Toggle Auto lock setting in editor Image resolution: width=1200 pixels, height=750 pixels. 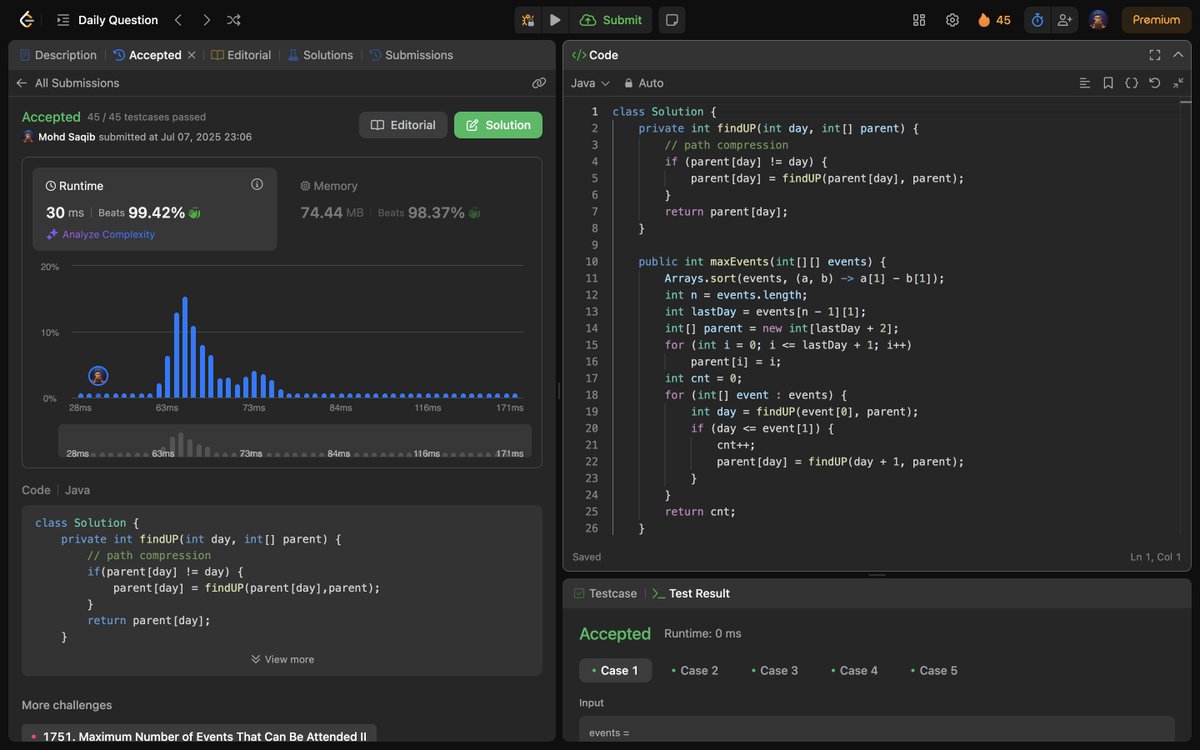tap(643, 83)
